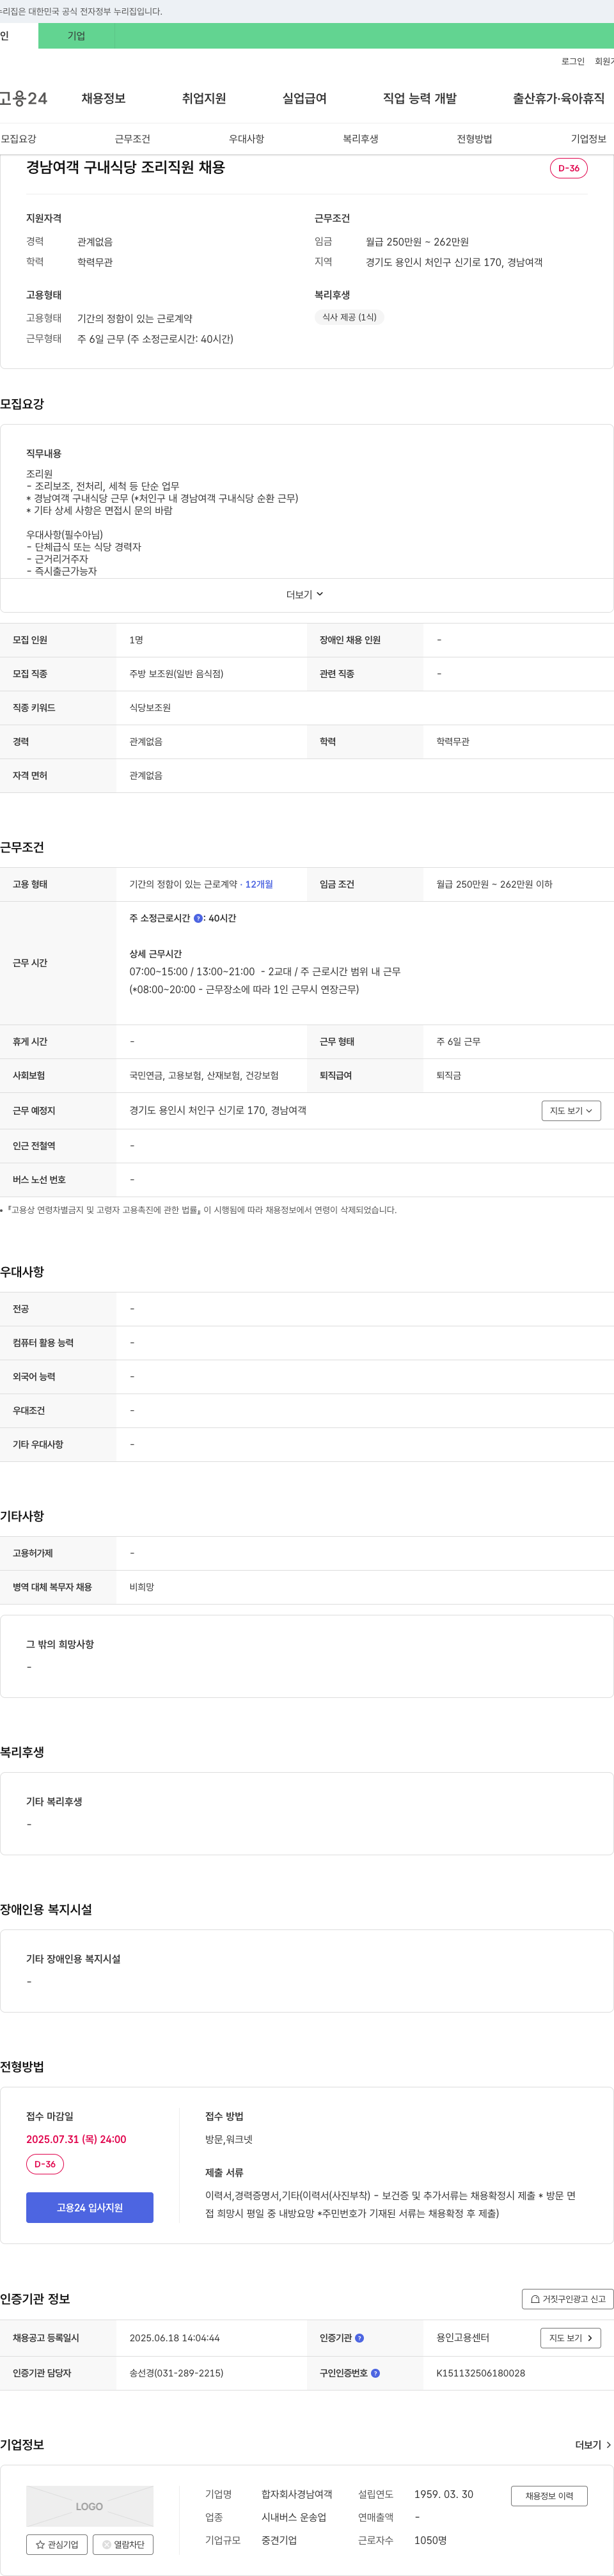Apply via 고용24 입사지원 button

(x=90, y=2207)
